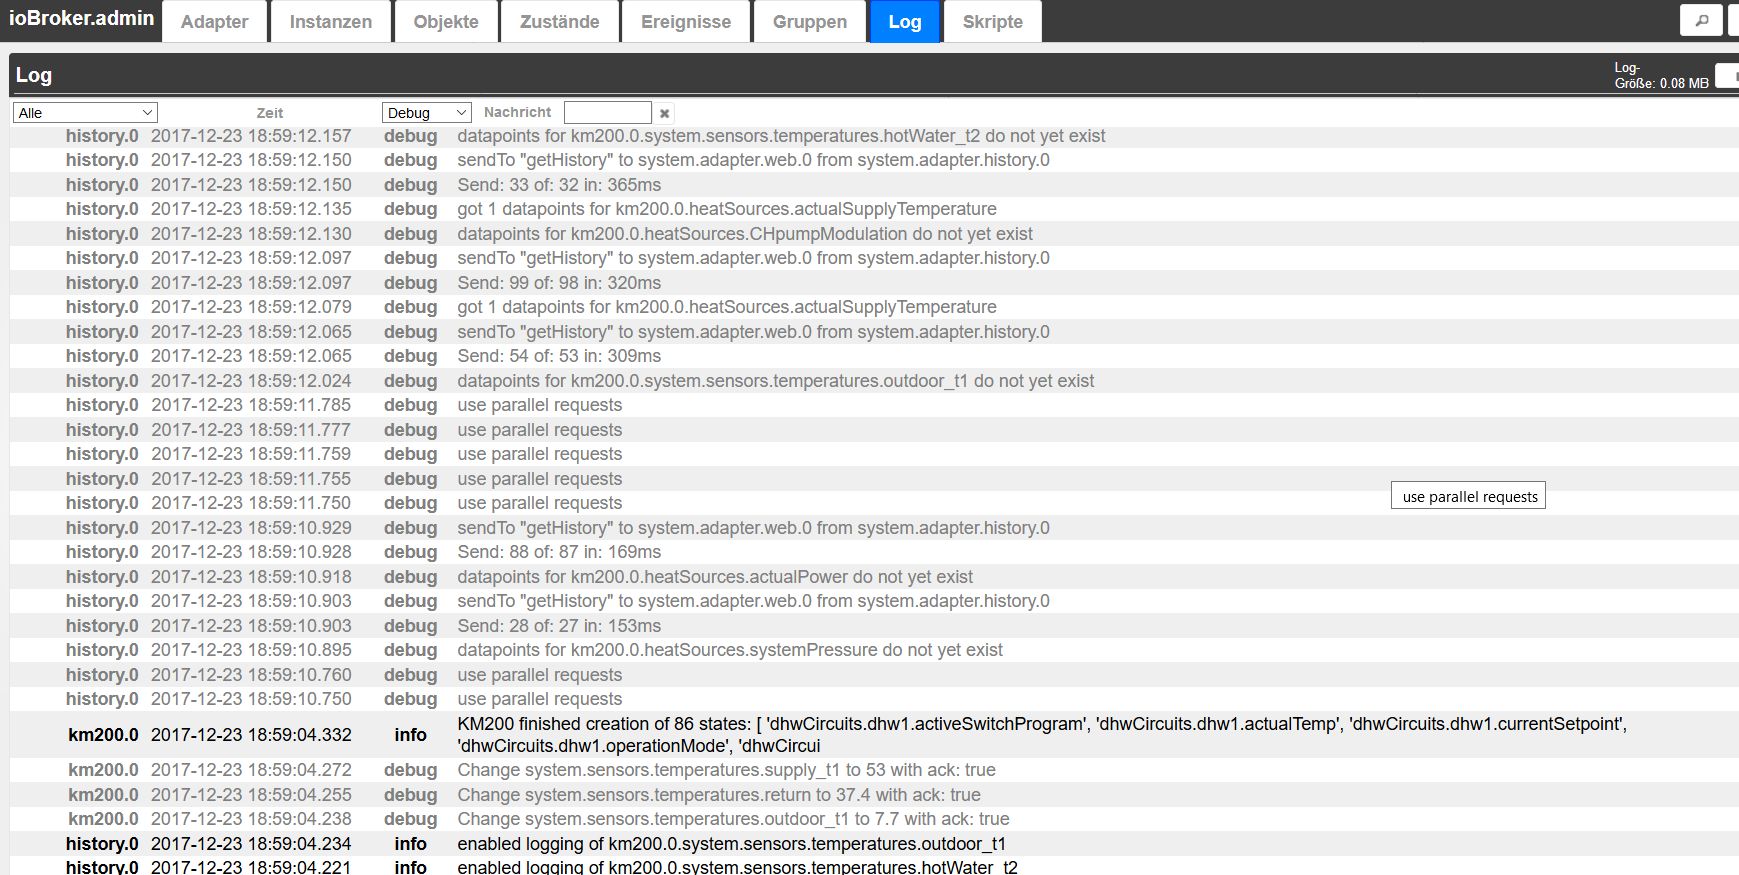Select timestamp 2017-12-23 18:59:12.079
Image resolution: width=1739 pixels, height=875 pixels.
[251, 307]
